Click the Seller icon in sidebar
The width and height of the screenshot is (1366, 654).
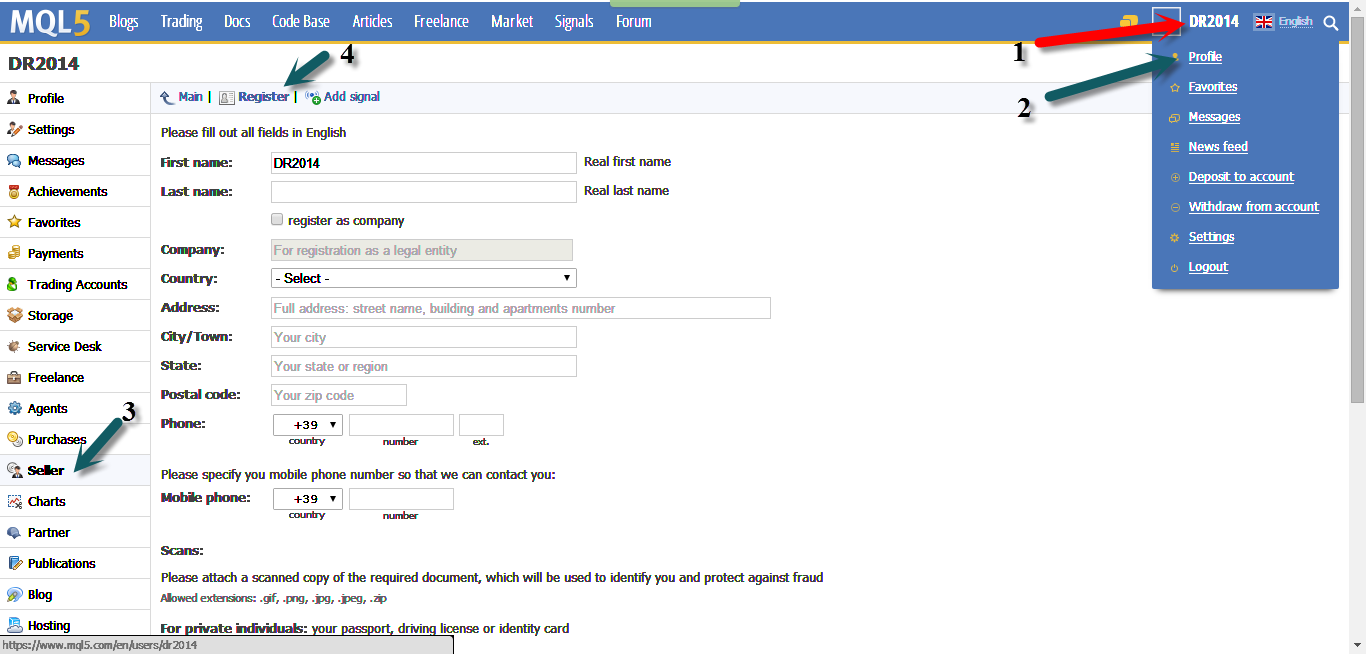[x=14, y=470]
